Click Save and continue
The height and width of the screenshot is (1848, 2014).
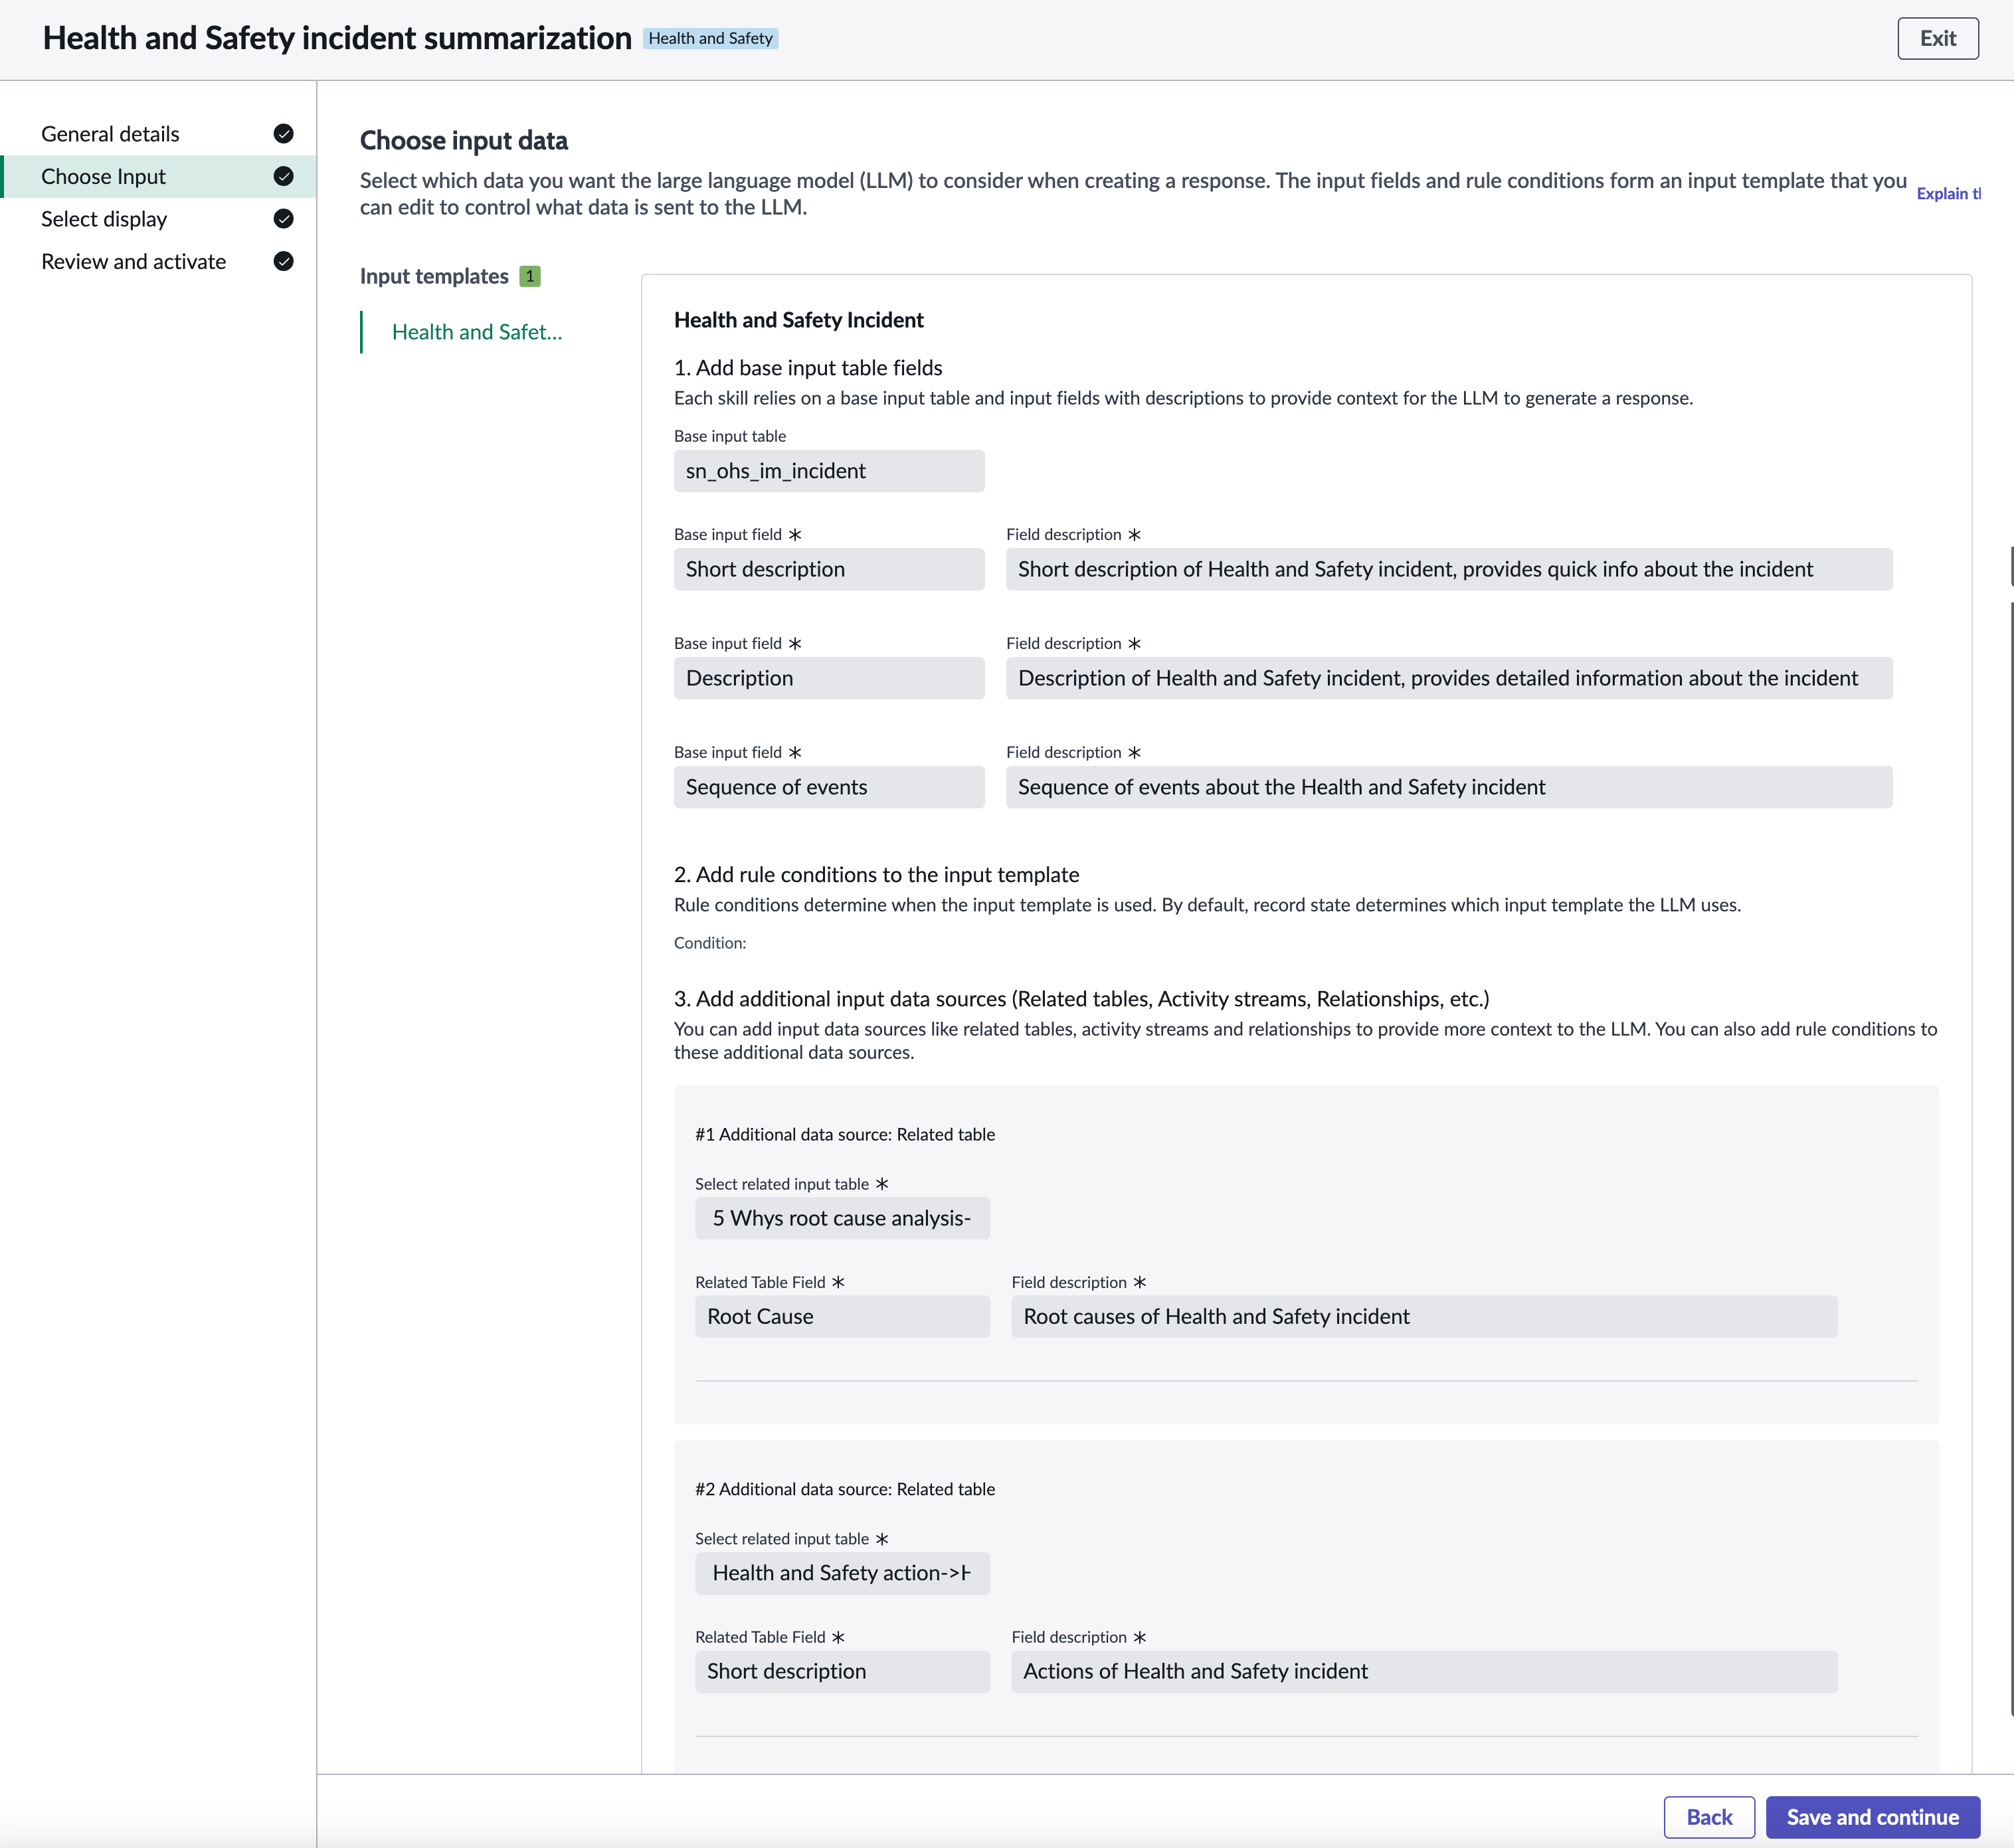click(1872, 1817)
